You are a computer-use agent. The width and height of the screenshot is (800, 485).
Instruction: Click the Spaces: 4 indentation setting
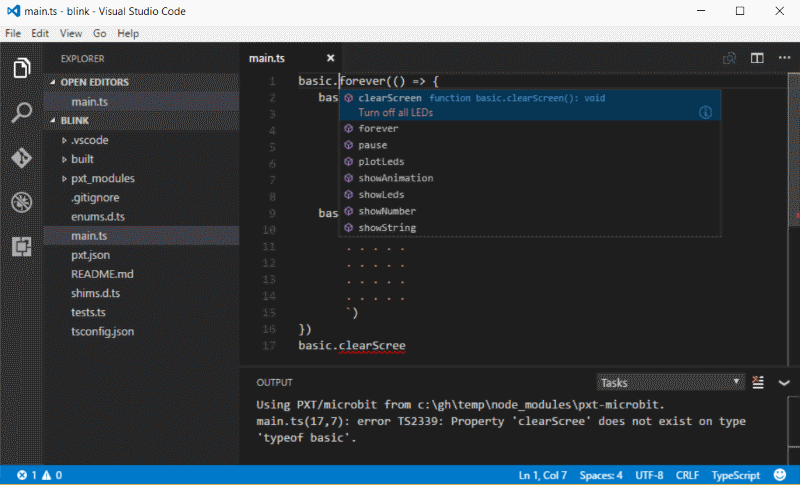pos(600,475)
